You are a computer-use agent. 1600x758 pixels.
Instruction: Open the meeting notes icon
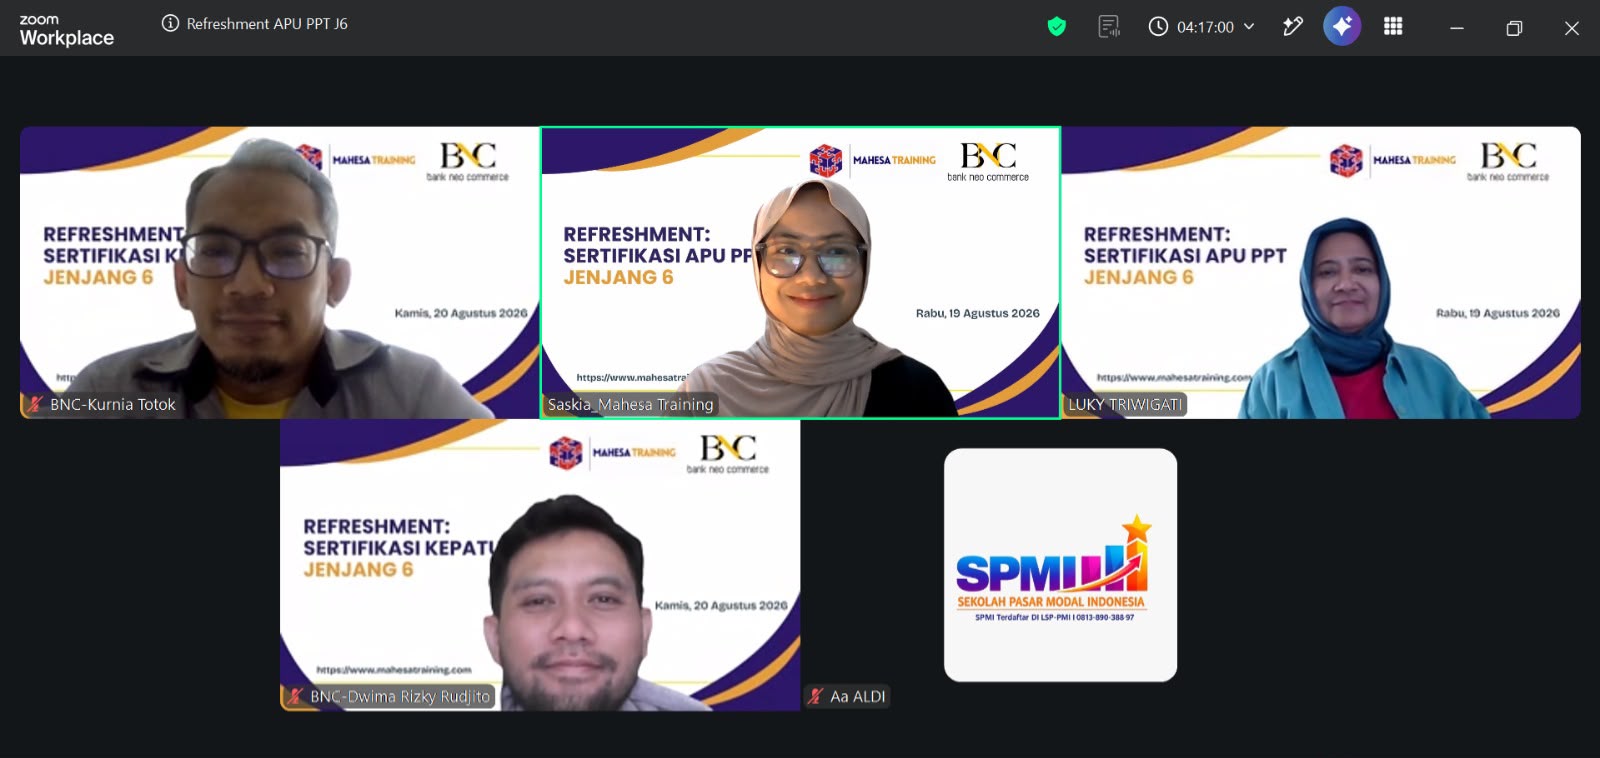pos(1109,27)
